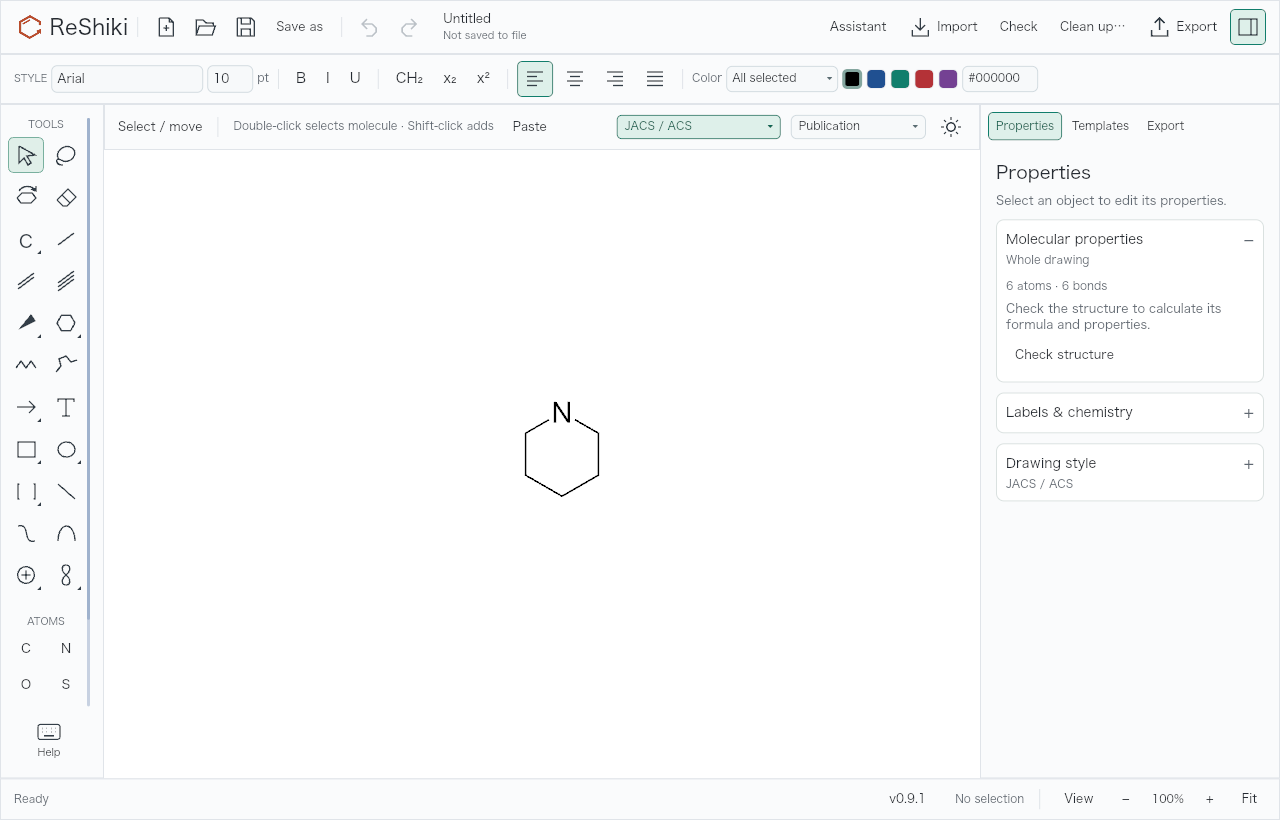The width and height of the screenshot is (1280, 820).
Task: Toggle the right side panel
Action: click(1248, 27)
